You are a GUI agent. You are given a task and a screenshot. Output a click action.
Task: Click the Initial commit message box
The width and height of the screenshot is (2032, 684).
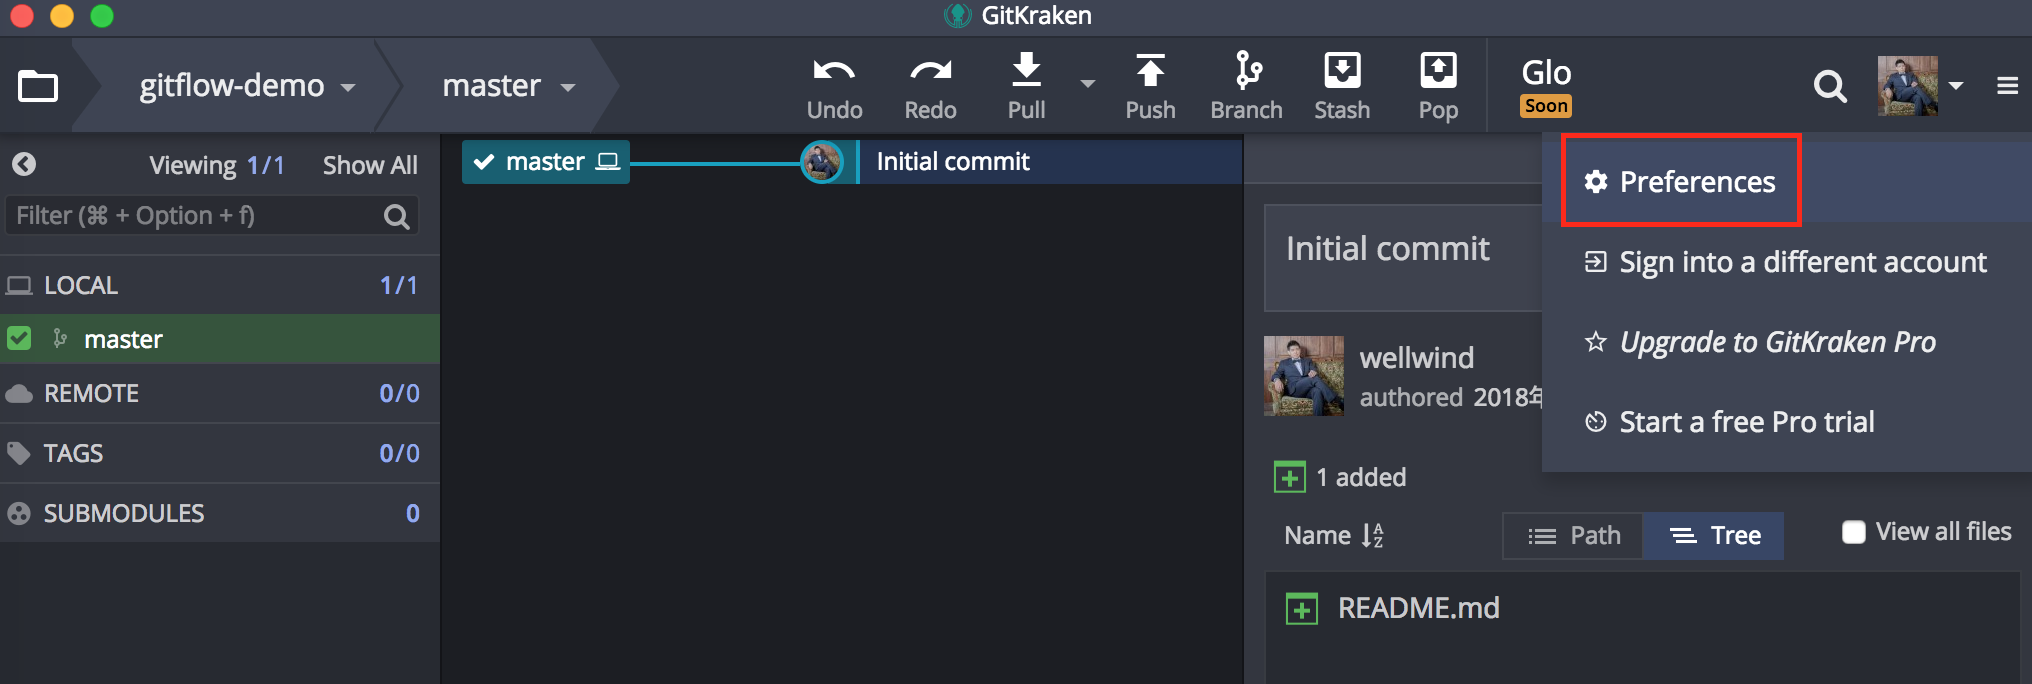tap(1403, 258)
